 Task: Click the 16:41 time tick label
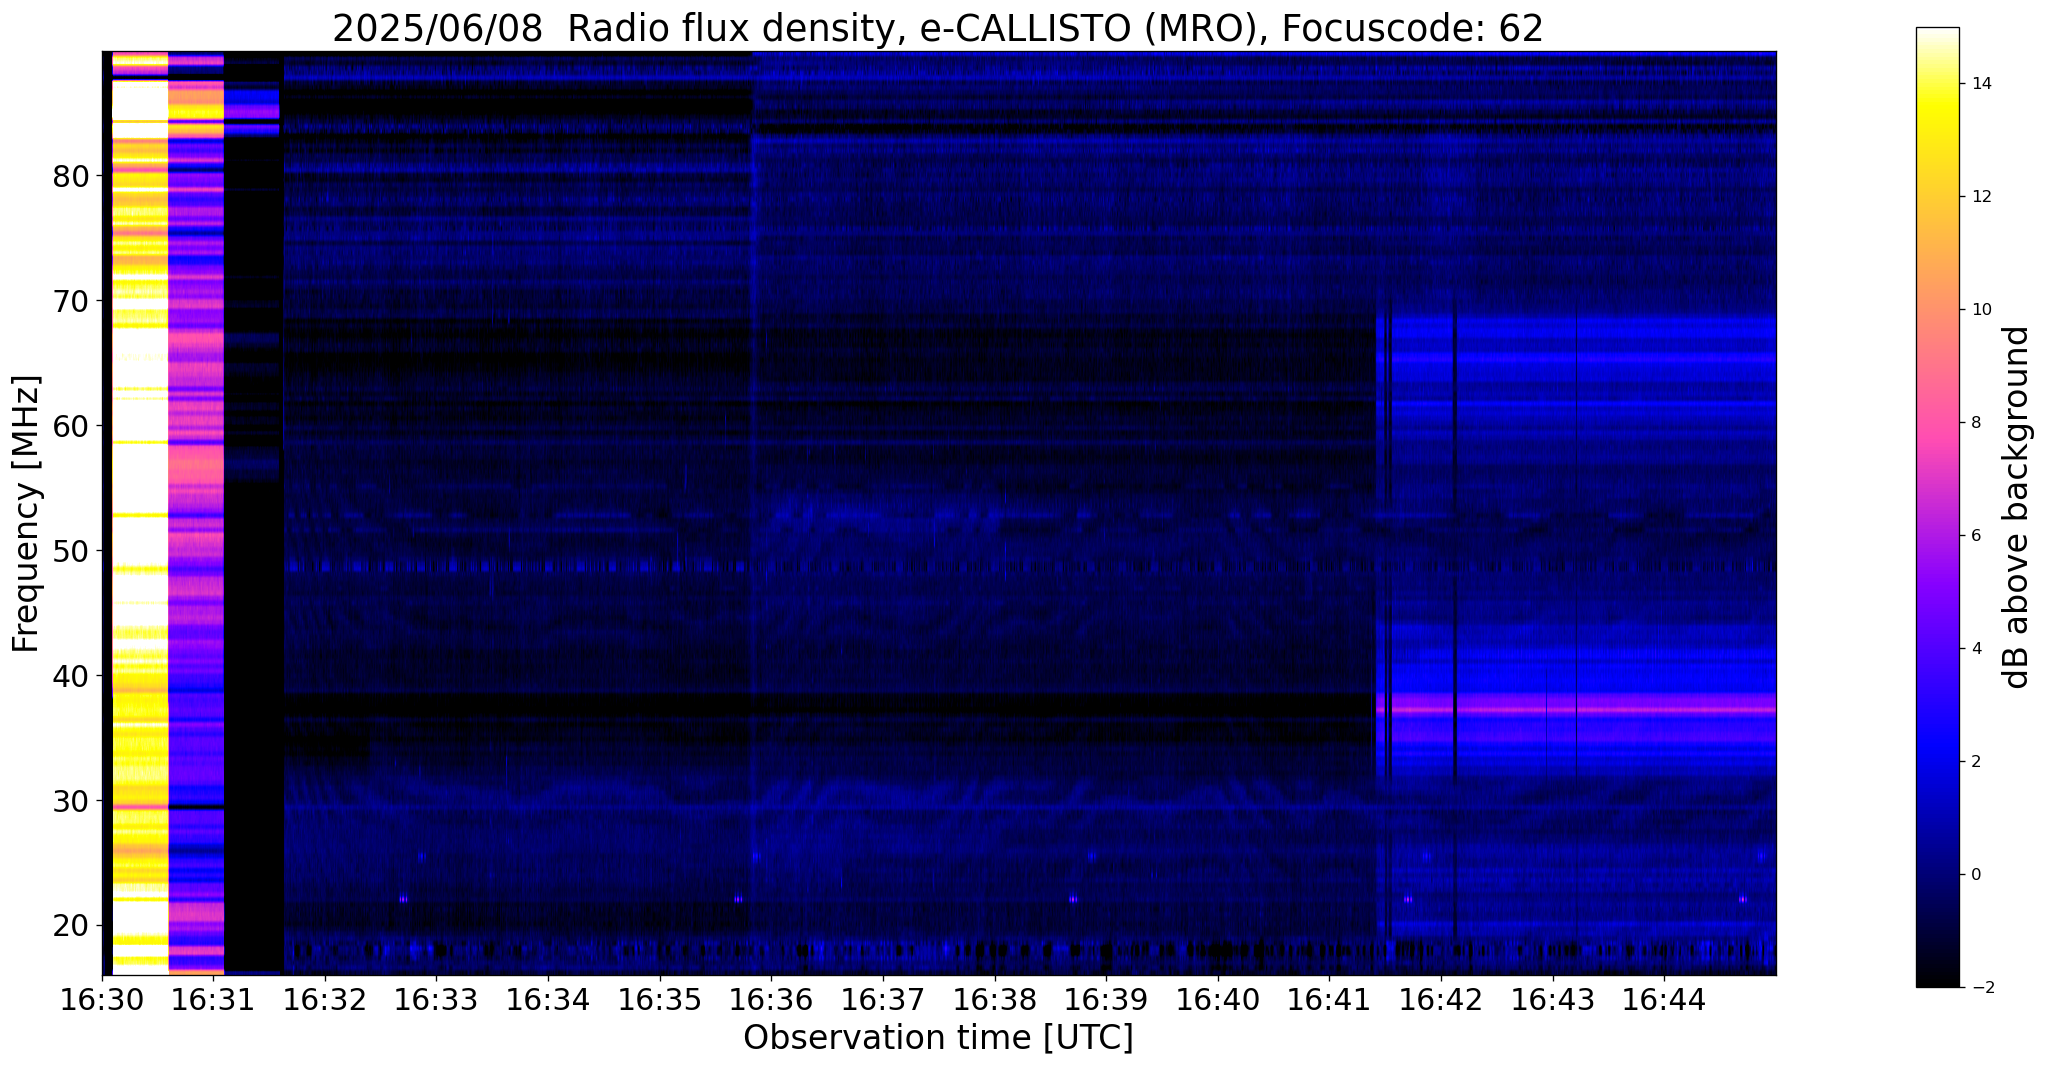(1329, 998)
